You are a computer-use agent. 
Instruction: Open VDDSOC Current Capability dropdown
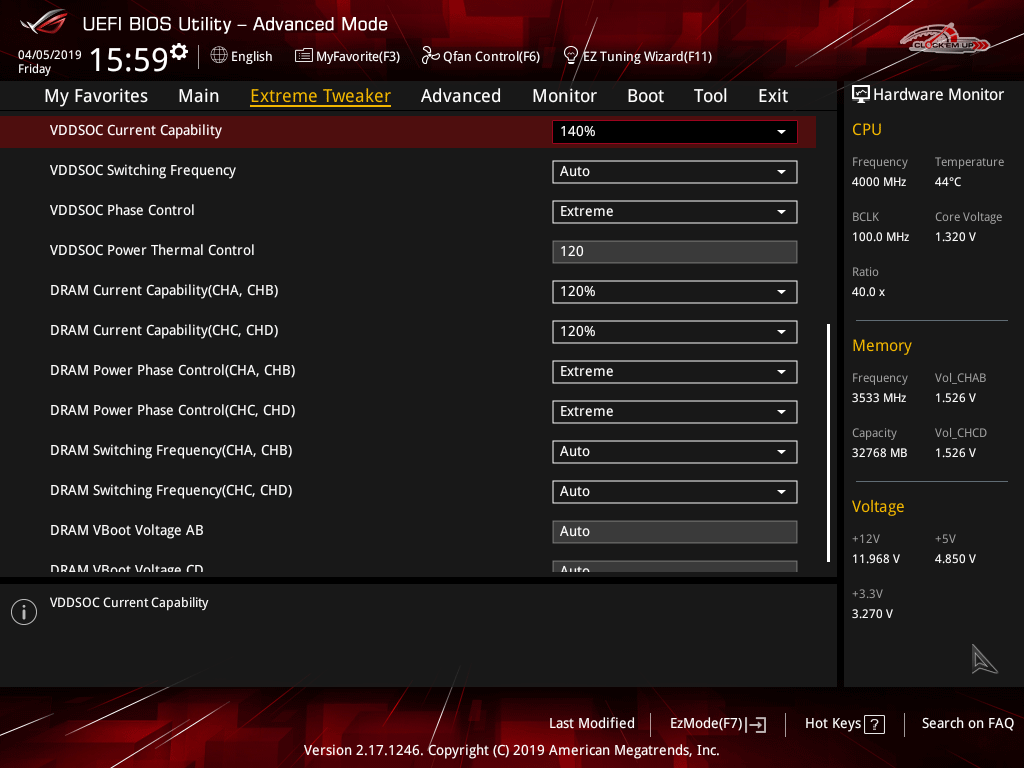674,131
